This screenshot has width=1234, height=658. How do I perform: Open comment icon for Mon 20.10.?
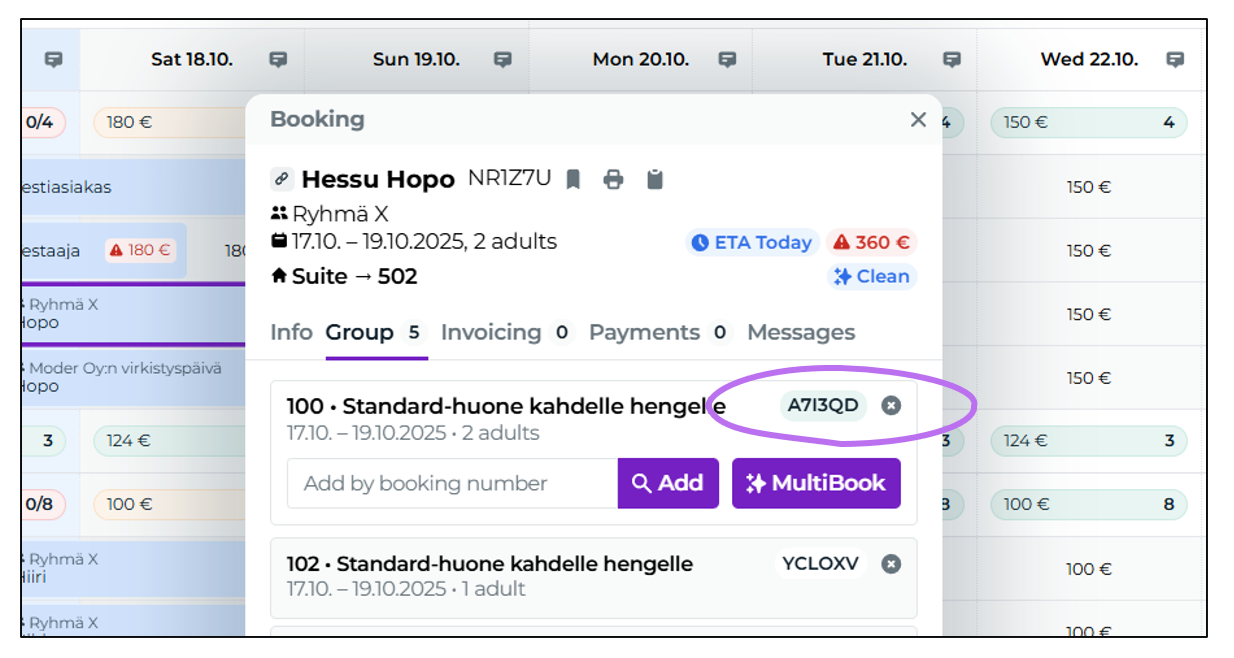click(728, 60)
